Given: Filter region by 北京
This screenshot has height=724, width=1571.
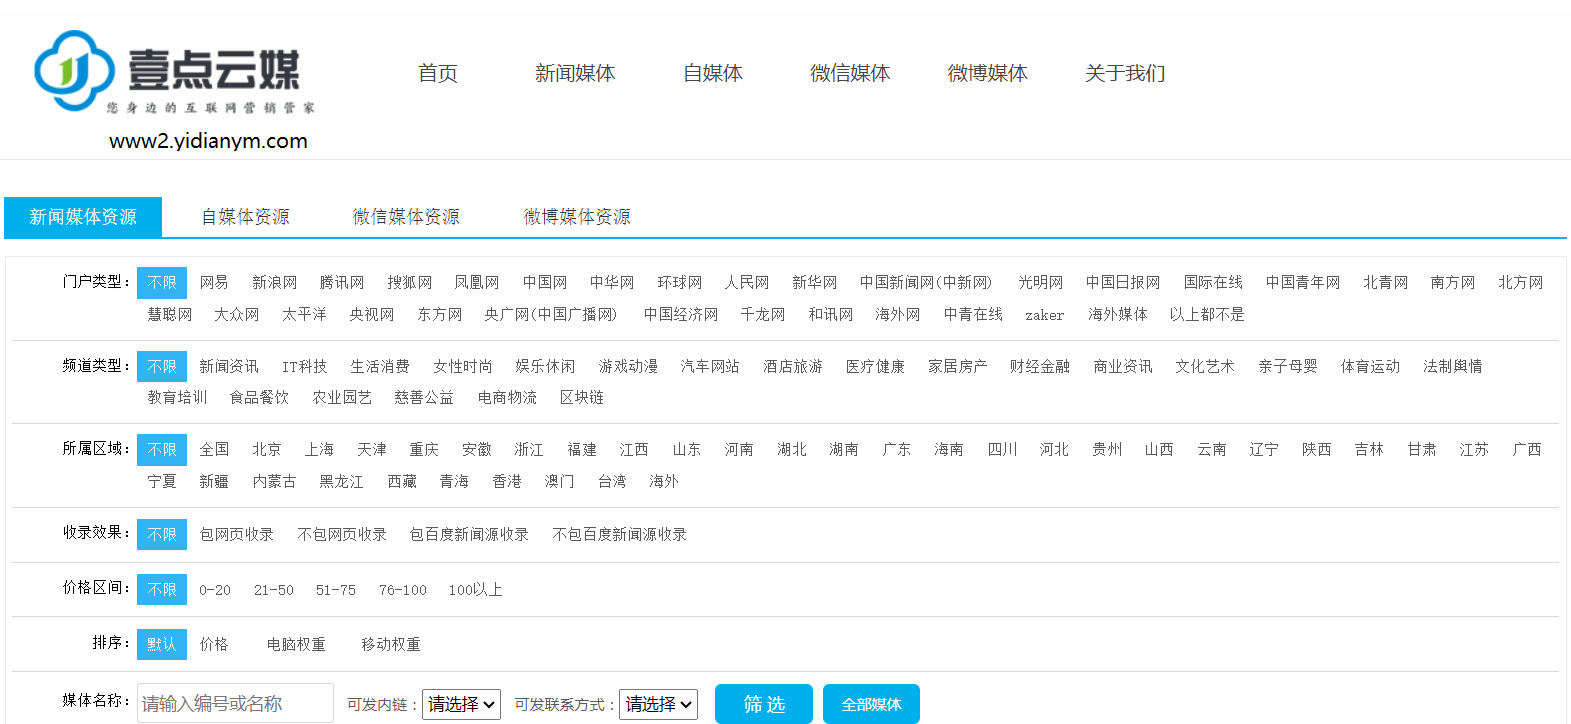Looking at the screenshot, I should [x=267, y=450].
